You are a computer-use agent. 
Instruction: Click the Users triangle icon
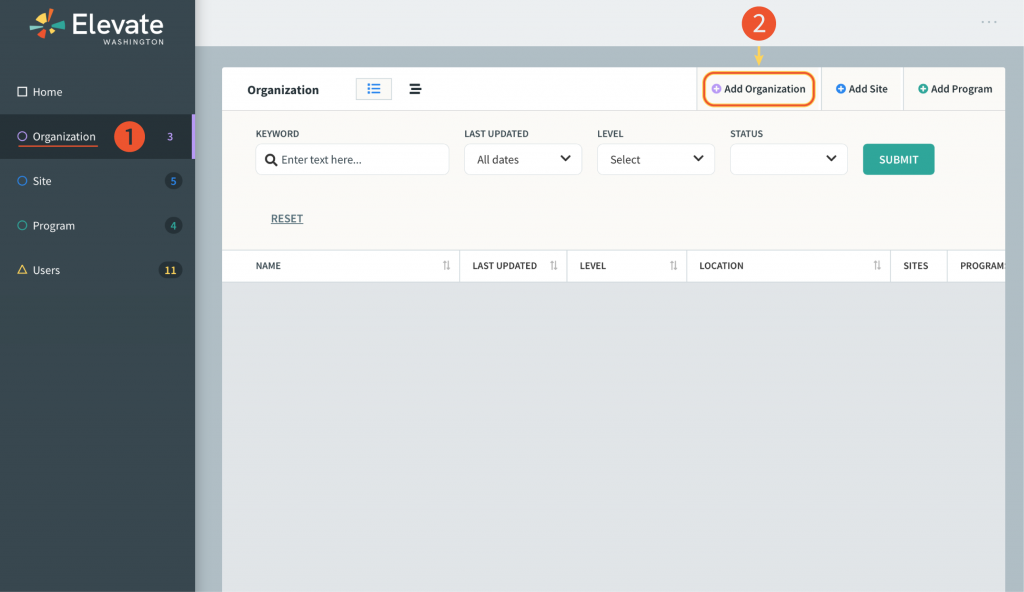22,269
